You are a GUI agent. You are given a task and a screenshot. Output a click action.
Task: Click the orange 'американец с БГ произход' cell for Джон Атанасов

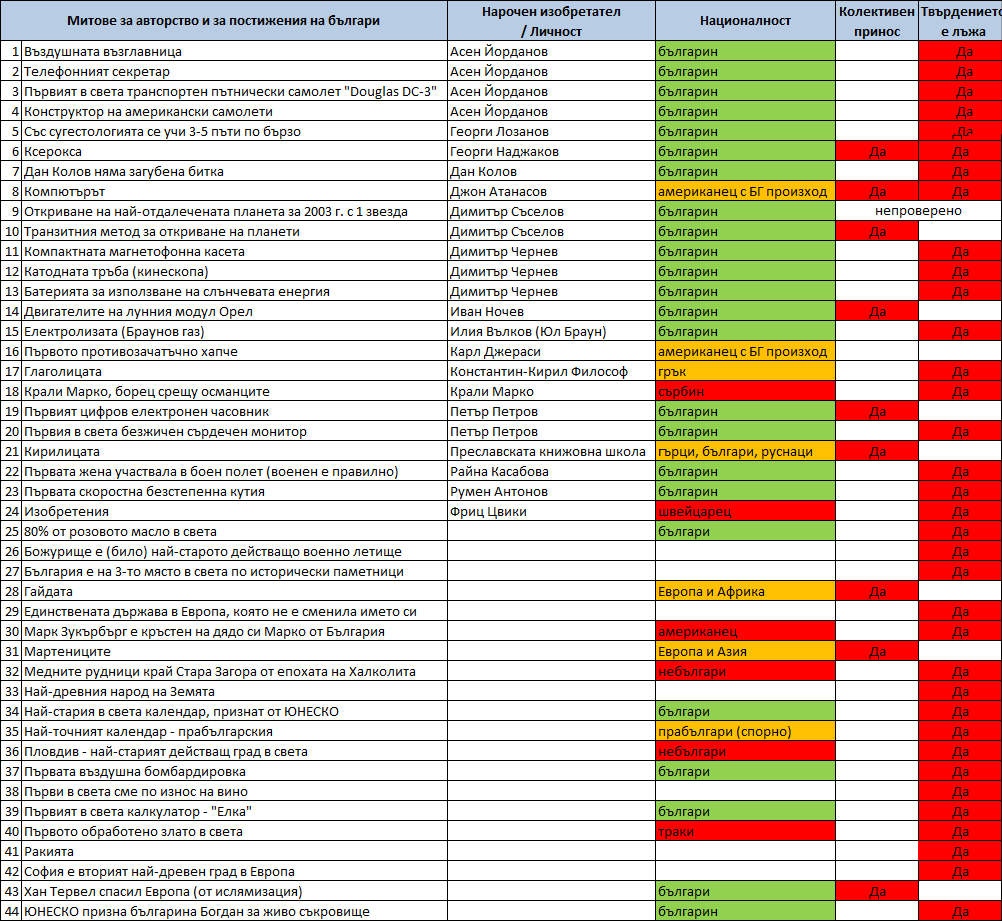click(745, 191)
